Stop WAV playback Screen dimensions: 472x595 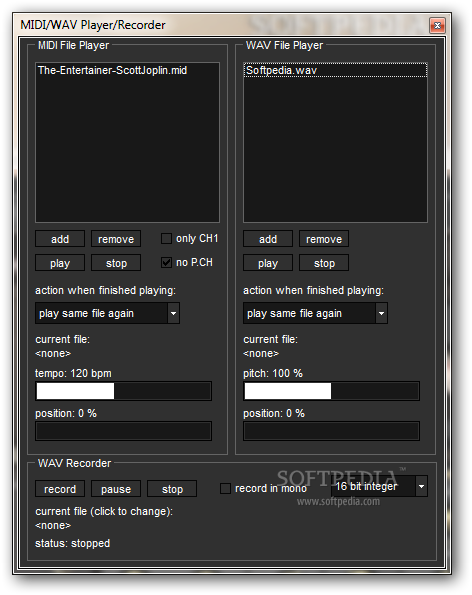point(324,263)
